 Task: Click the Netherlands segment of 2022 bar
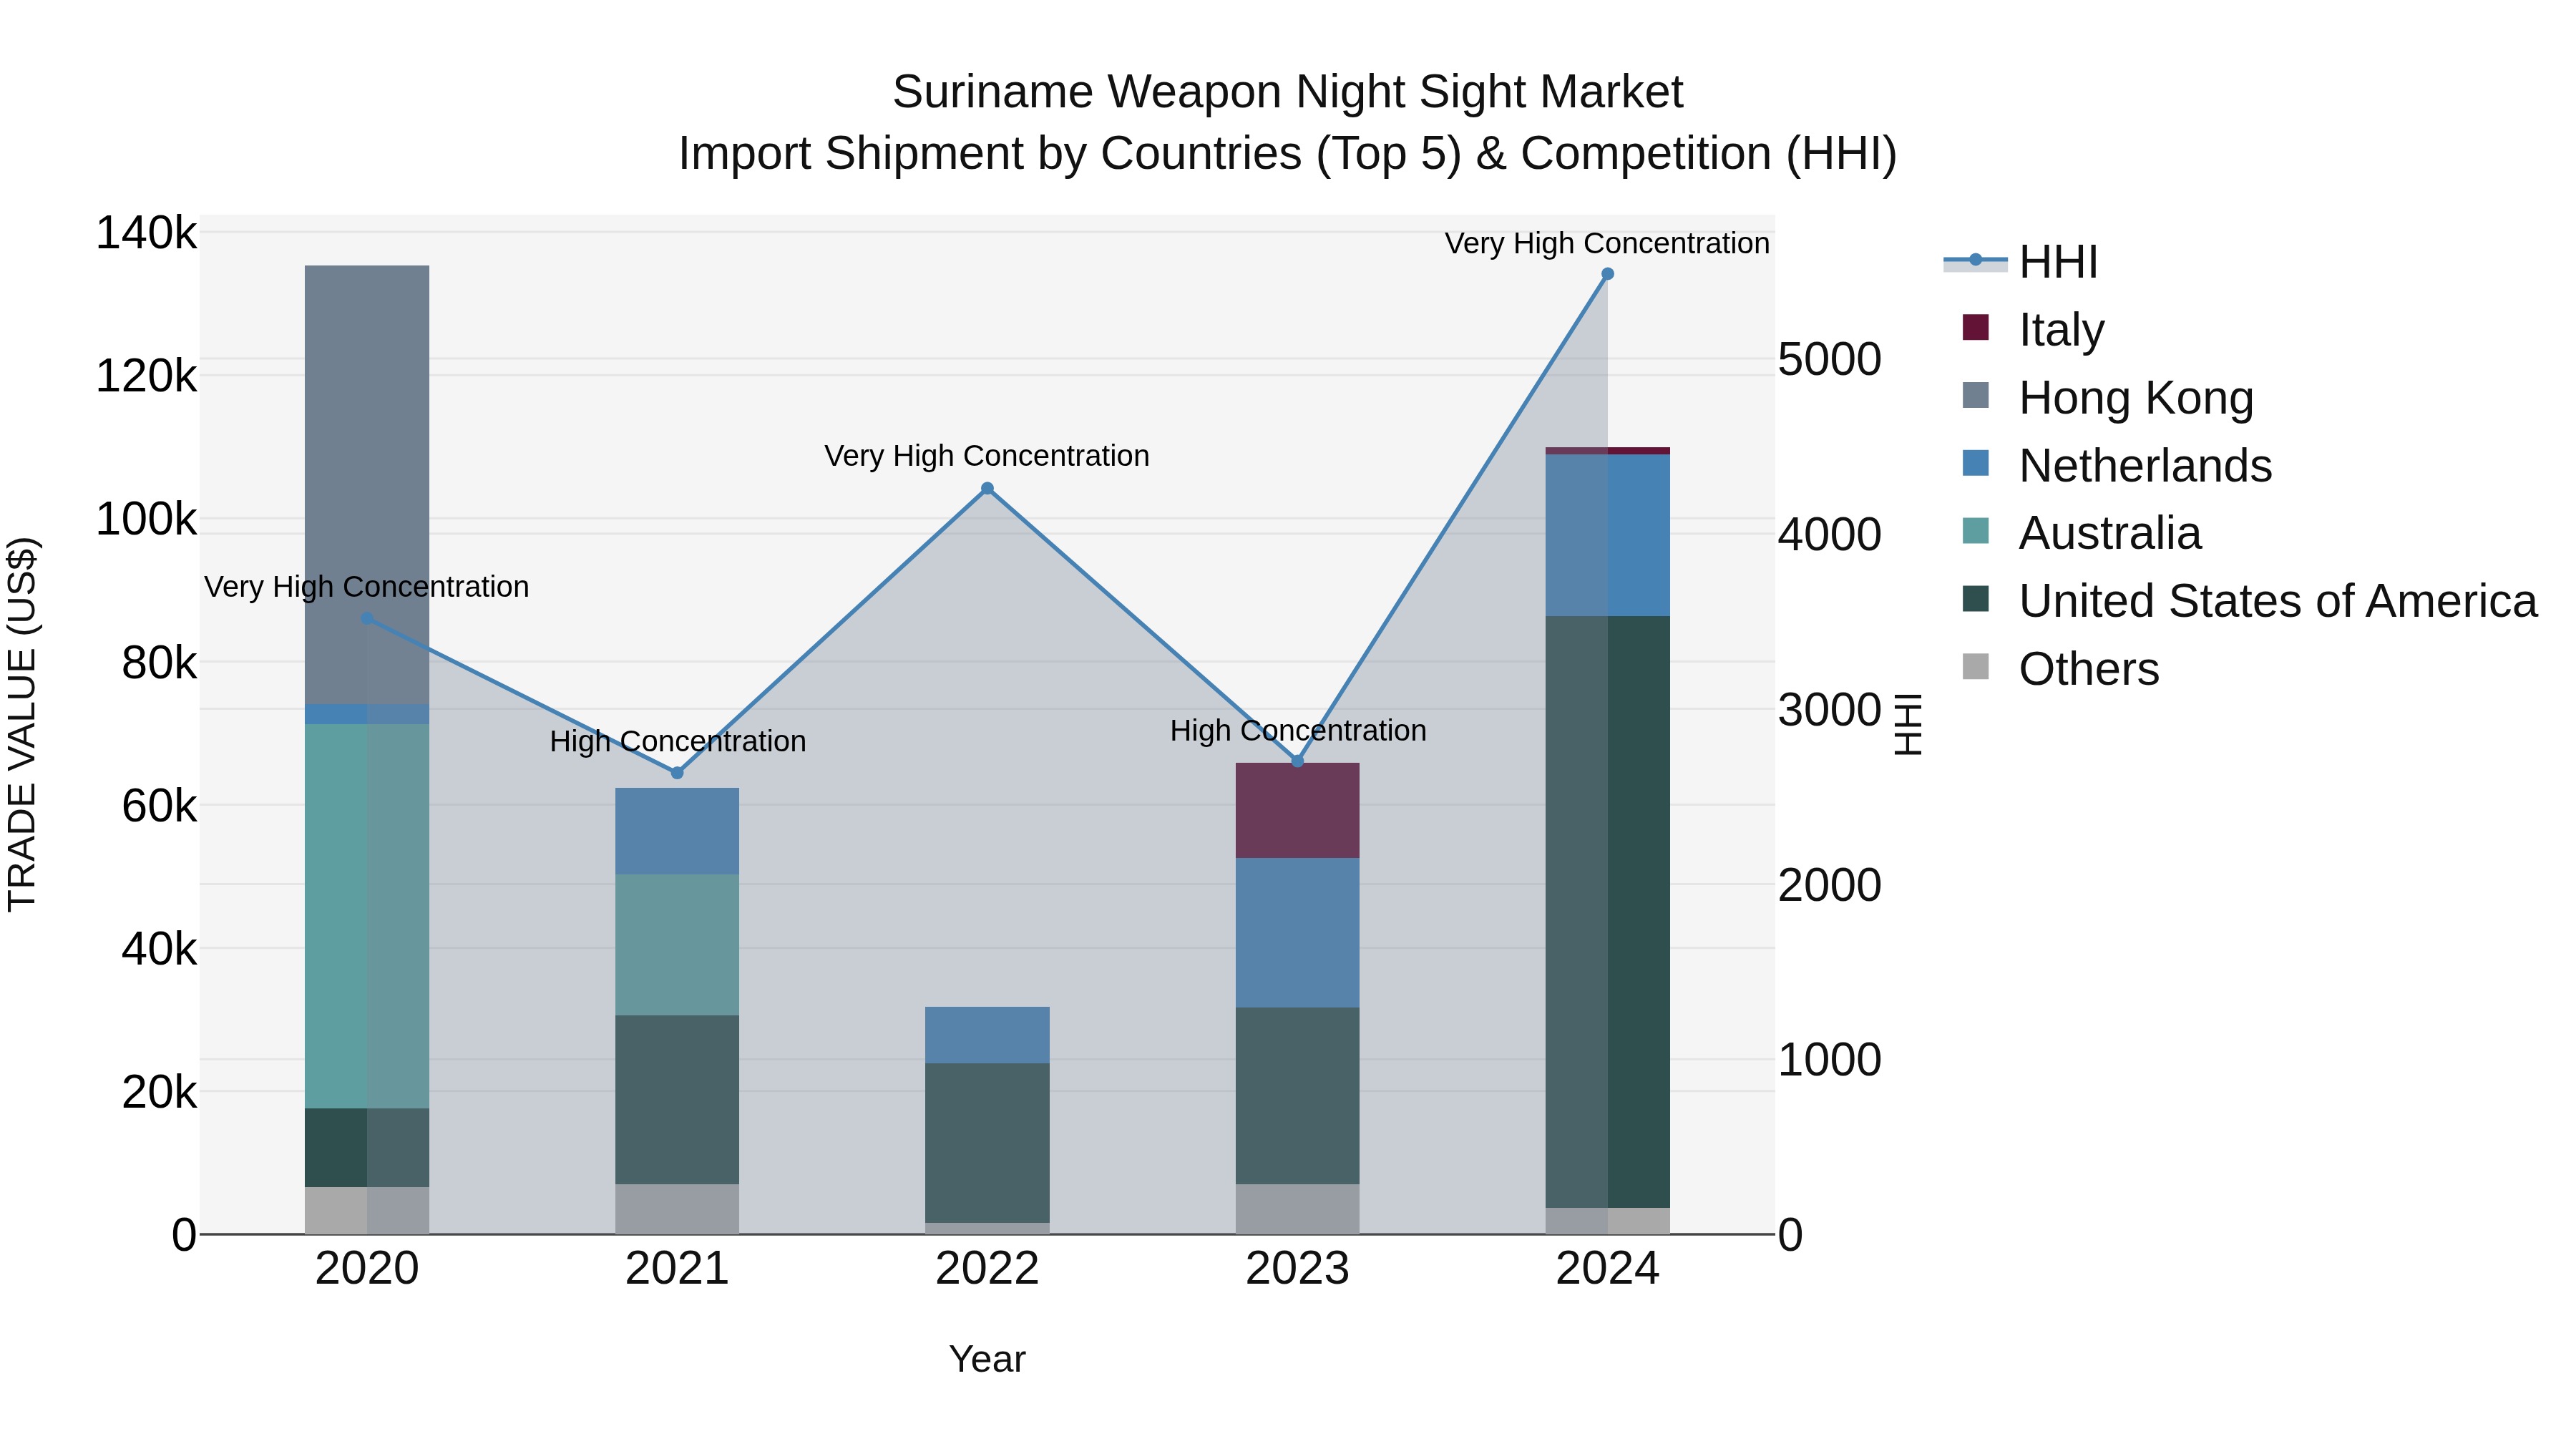987,1035
